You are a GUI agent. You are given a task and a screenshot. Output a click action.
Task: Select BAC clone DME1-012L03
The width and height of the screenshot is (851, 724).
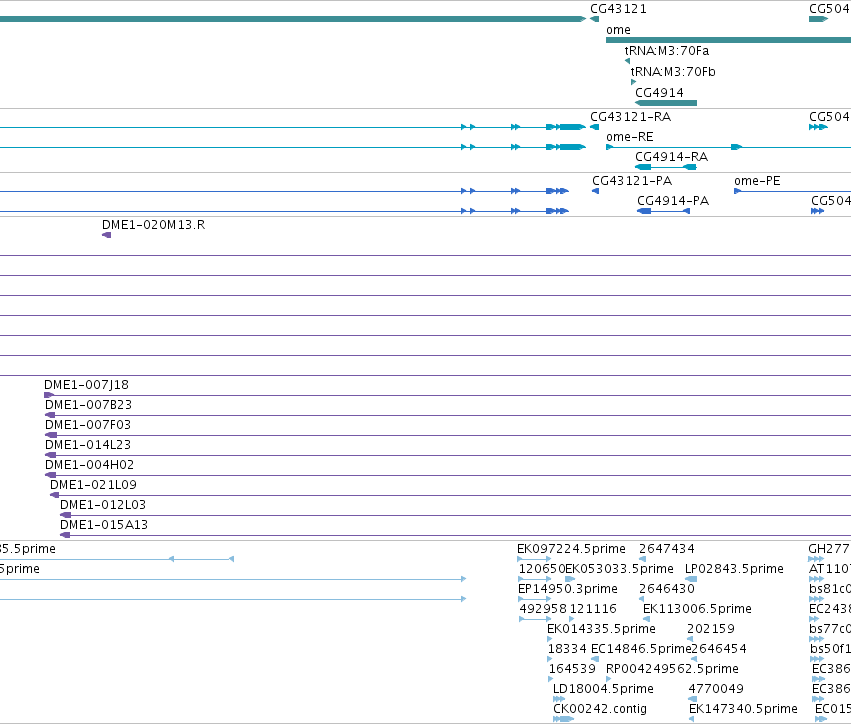coord(103,505)
